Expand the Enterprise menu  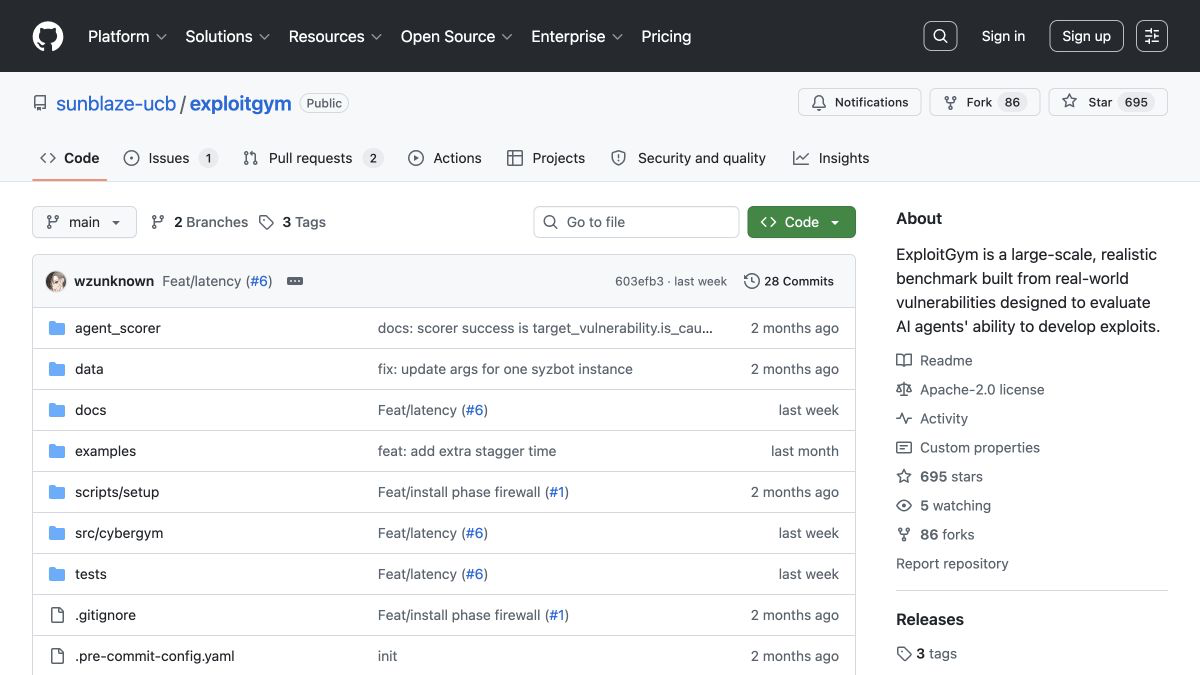[x=577, y=36]
